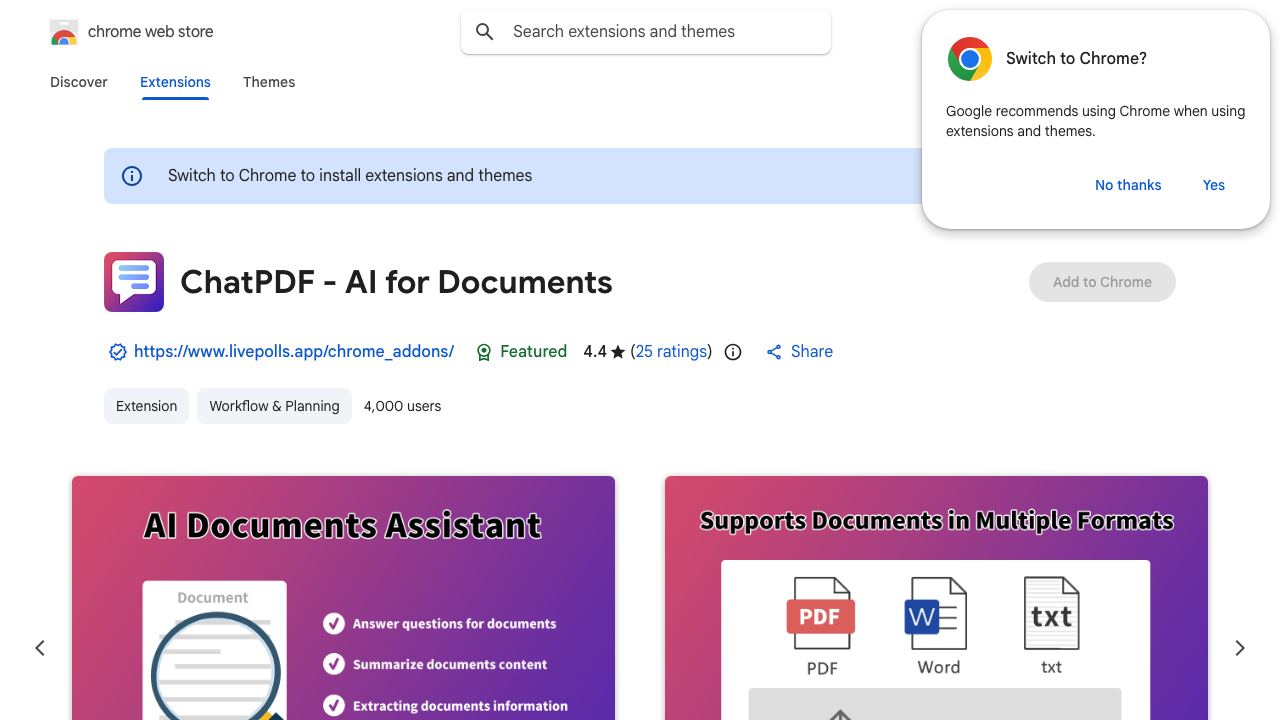The height and width of the screenshot is (720, 1280).
Task: Click the PDF file icon in the screenshot
Action: [x=821, y=614]
